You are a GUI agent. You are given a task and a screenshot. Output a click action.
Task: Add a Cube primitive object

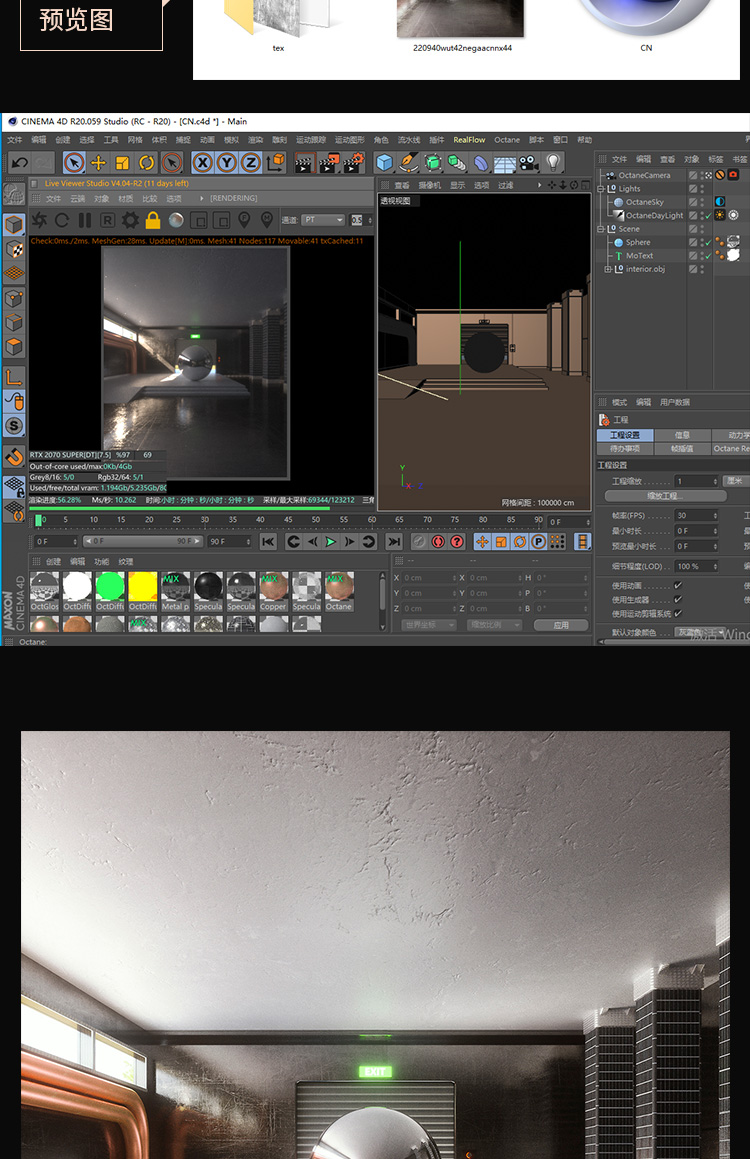tap(384, 163)
